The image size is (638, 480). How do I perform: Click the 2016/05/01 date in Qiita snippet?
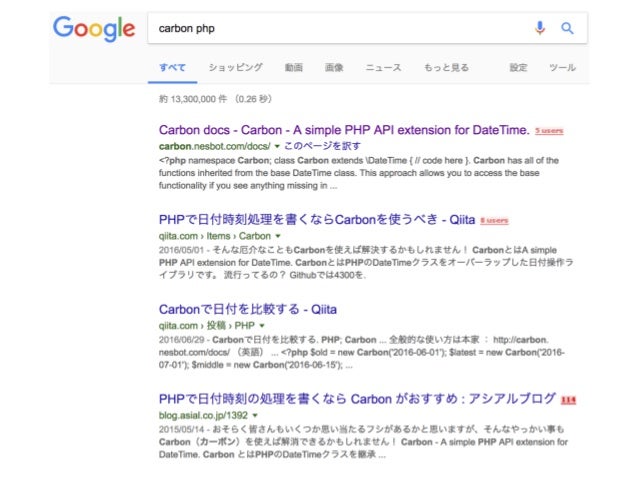(181, 250)
